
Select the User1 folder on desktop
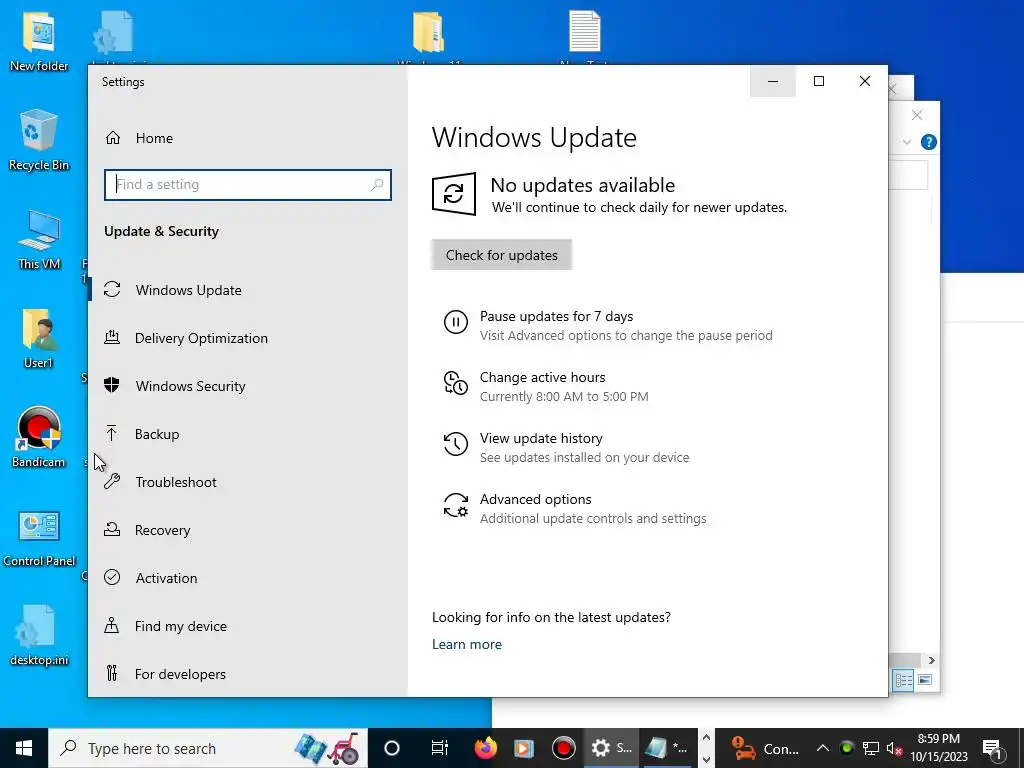point(39,338)
